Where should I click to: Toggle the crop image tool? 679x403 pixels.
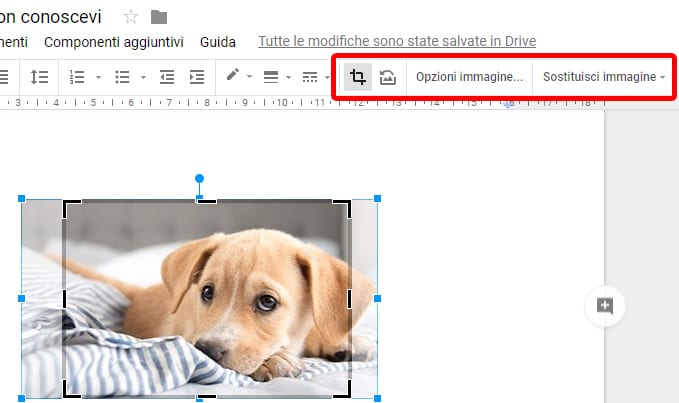coord(357,77)
